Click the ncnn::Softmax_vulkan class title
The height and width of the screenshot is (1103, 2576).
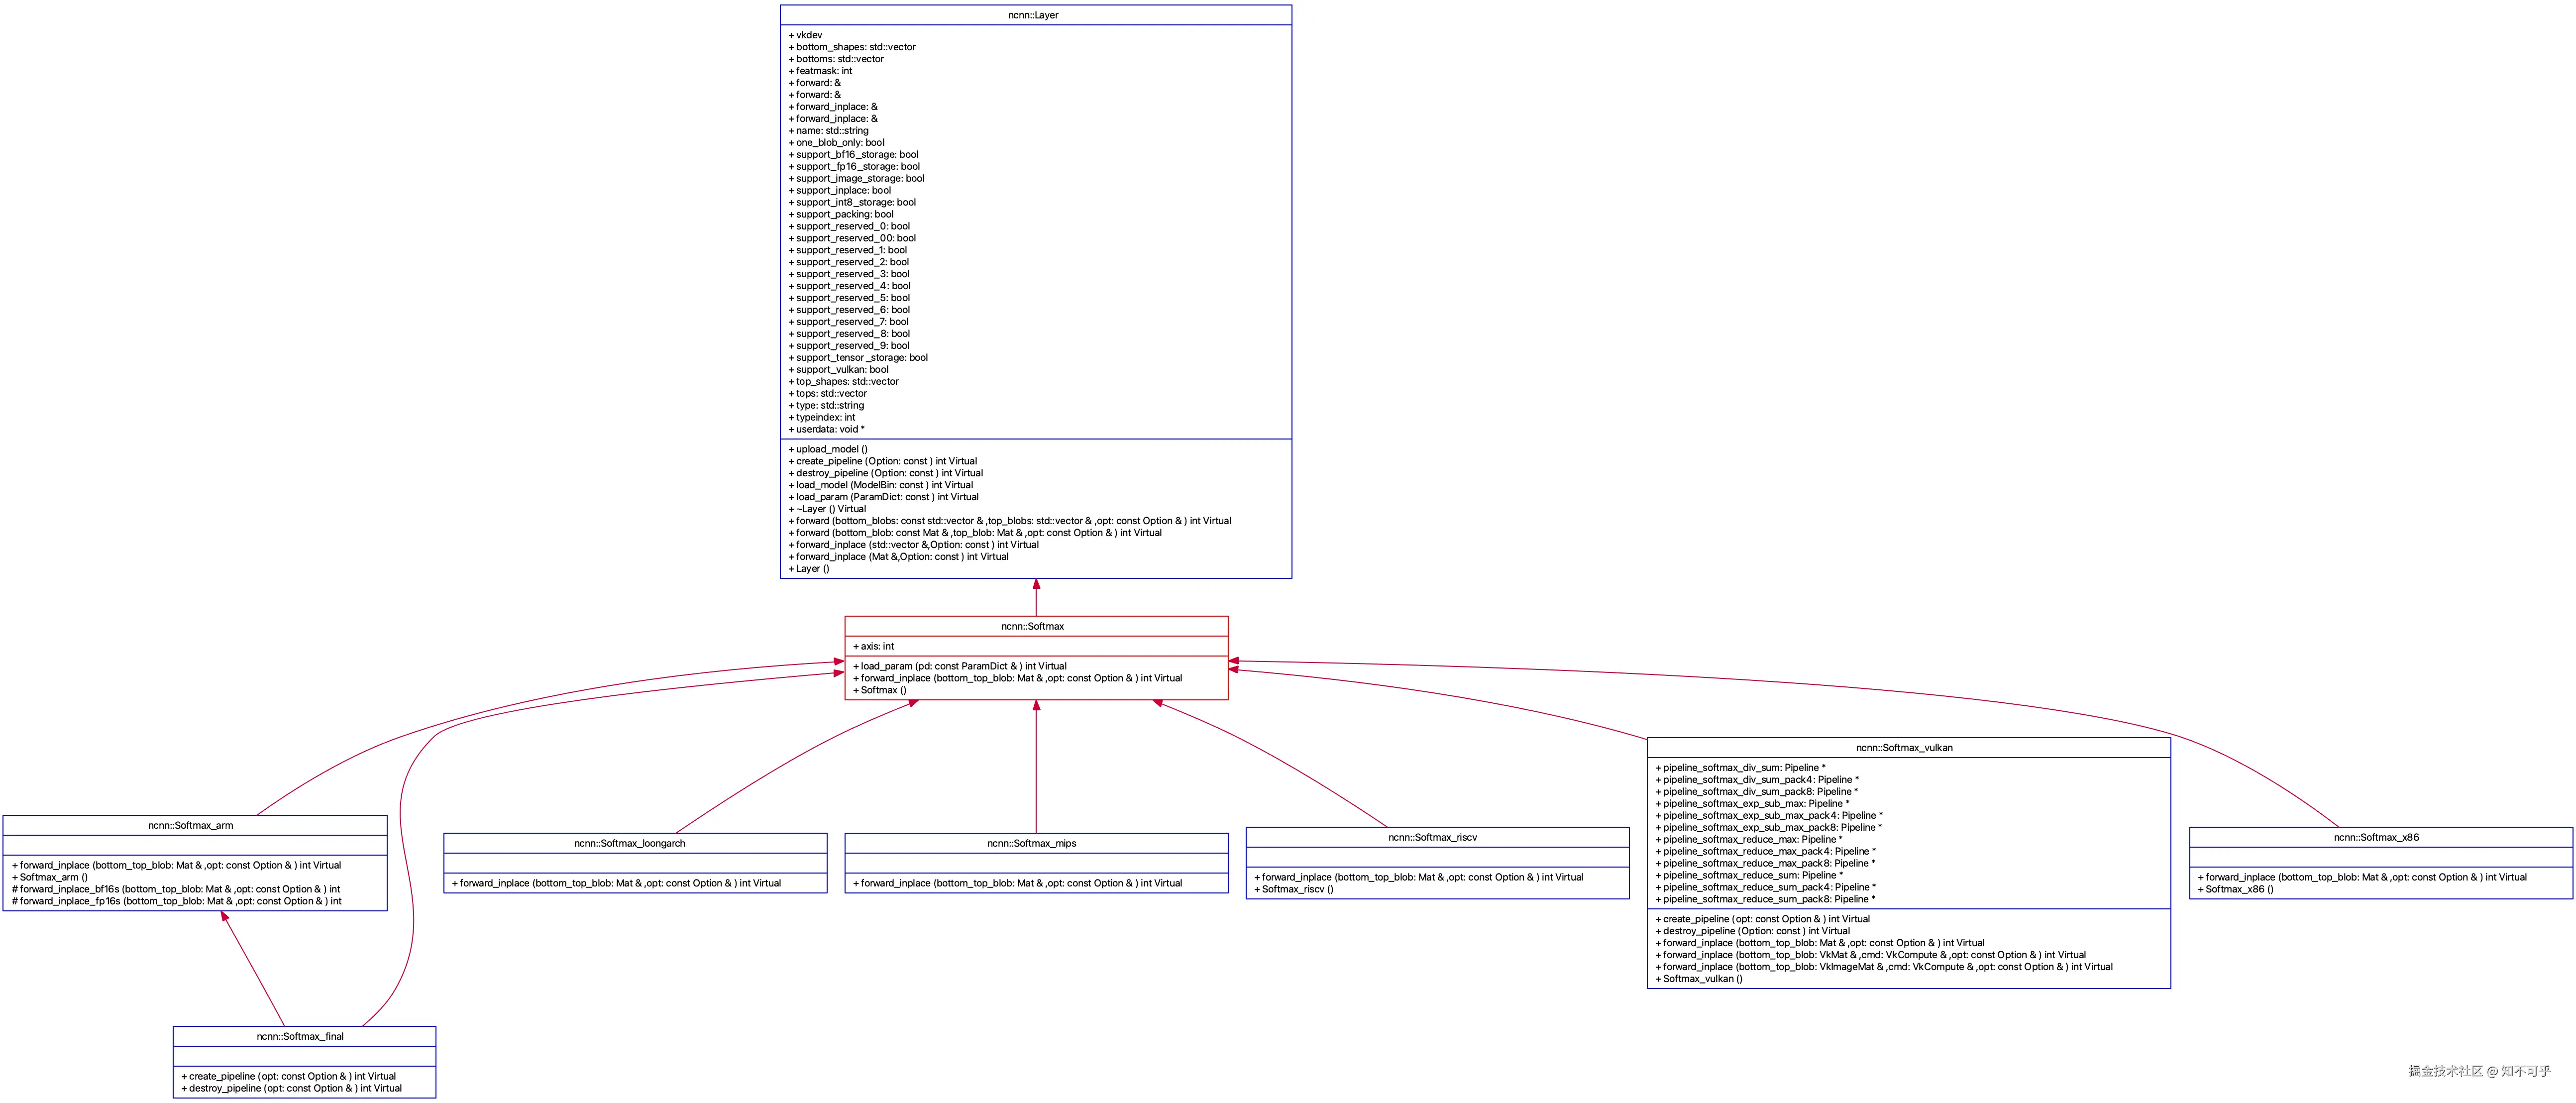1905,748
